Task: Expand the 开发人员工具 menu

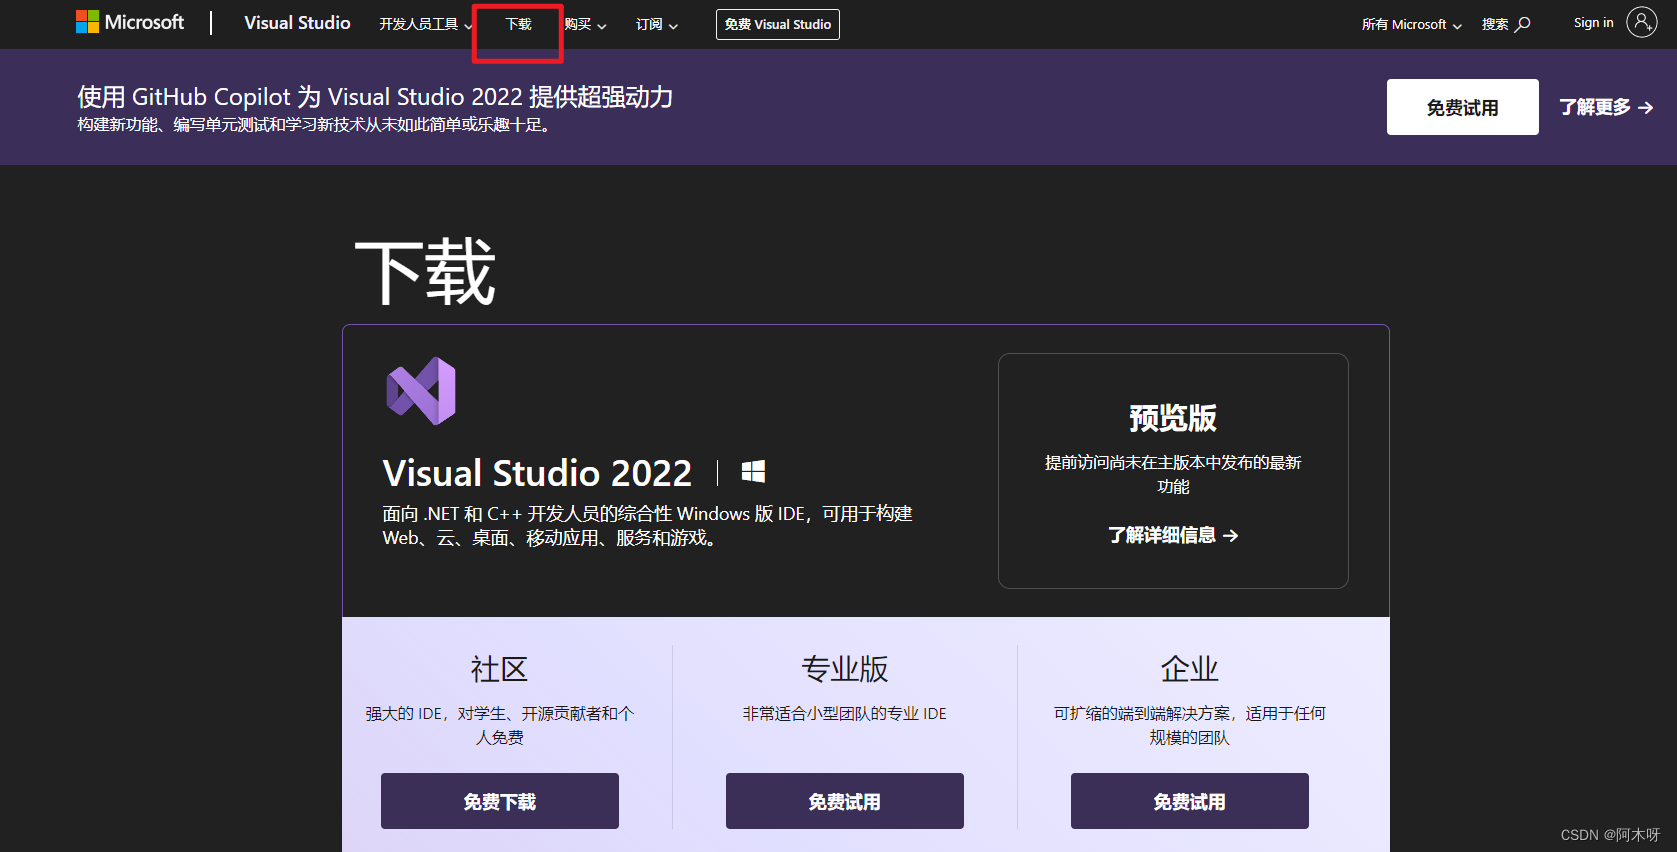Action: (x=425, y=24)
